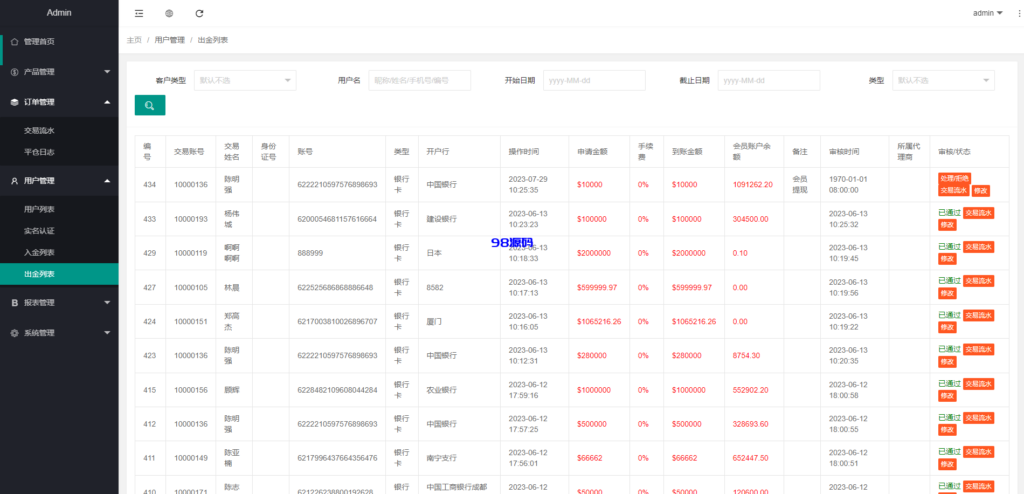Click the stack icon beside 订单管理

click(14, 102)
